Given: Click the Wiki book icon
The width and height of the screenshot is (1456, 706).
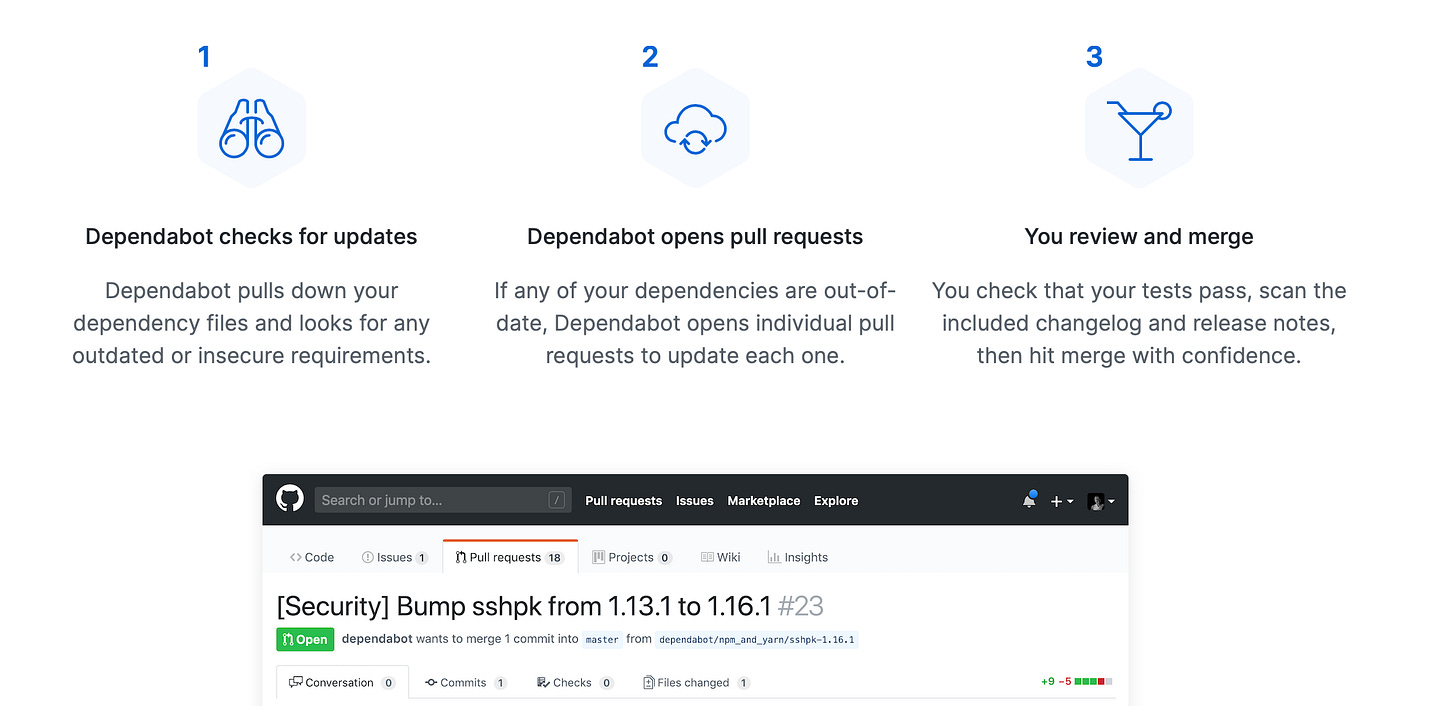Looking at the screenshot, I should [706, 557].
